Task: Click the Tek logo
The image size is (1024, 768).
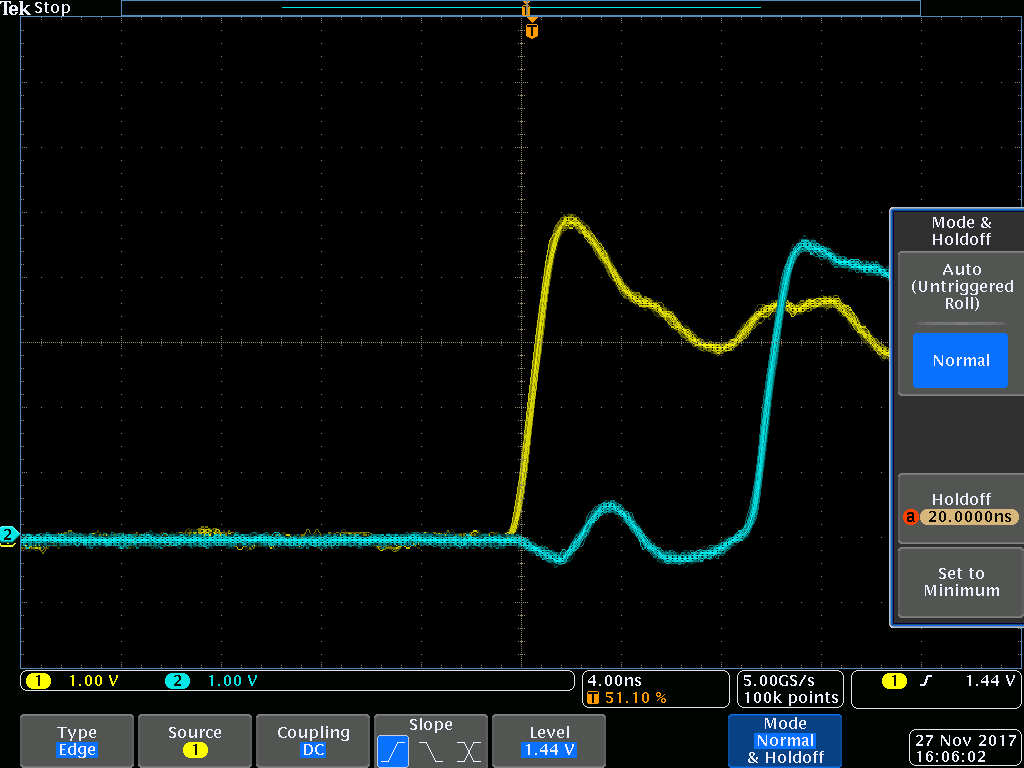Action: coord(16,8)
